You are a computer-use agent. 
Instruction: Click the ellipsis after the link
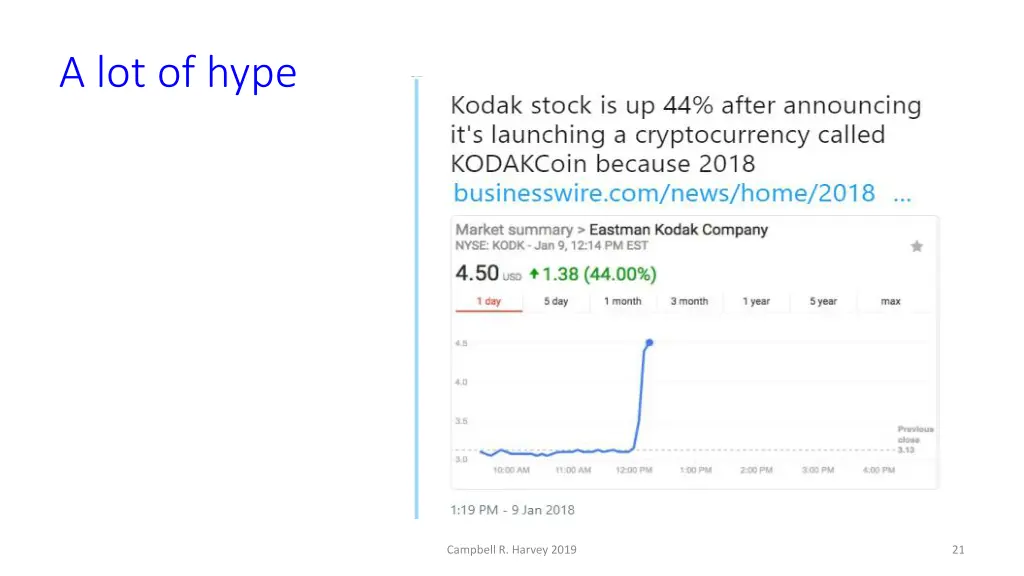coord(902,195)
